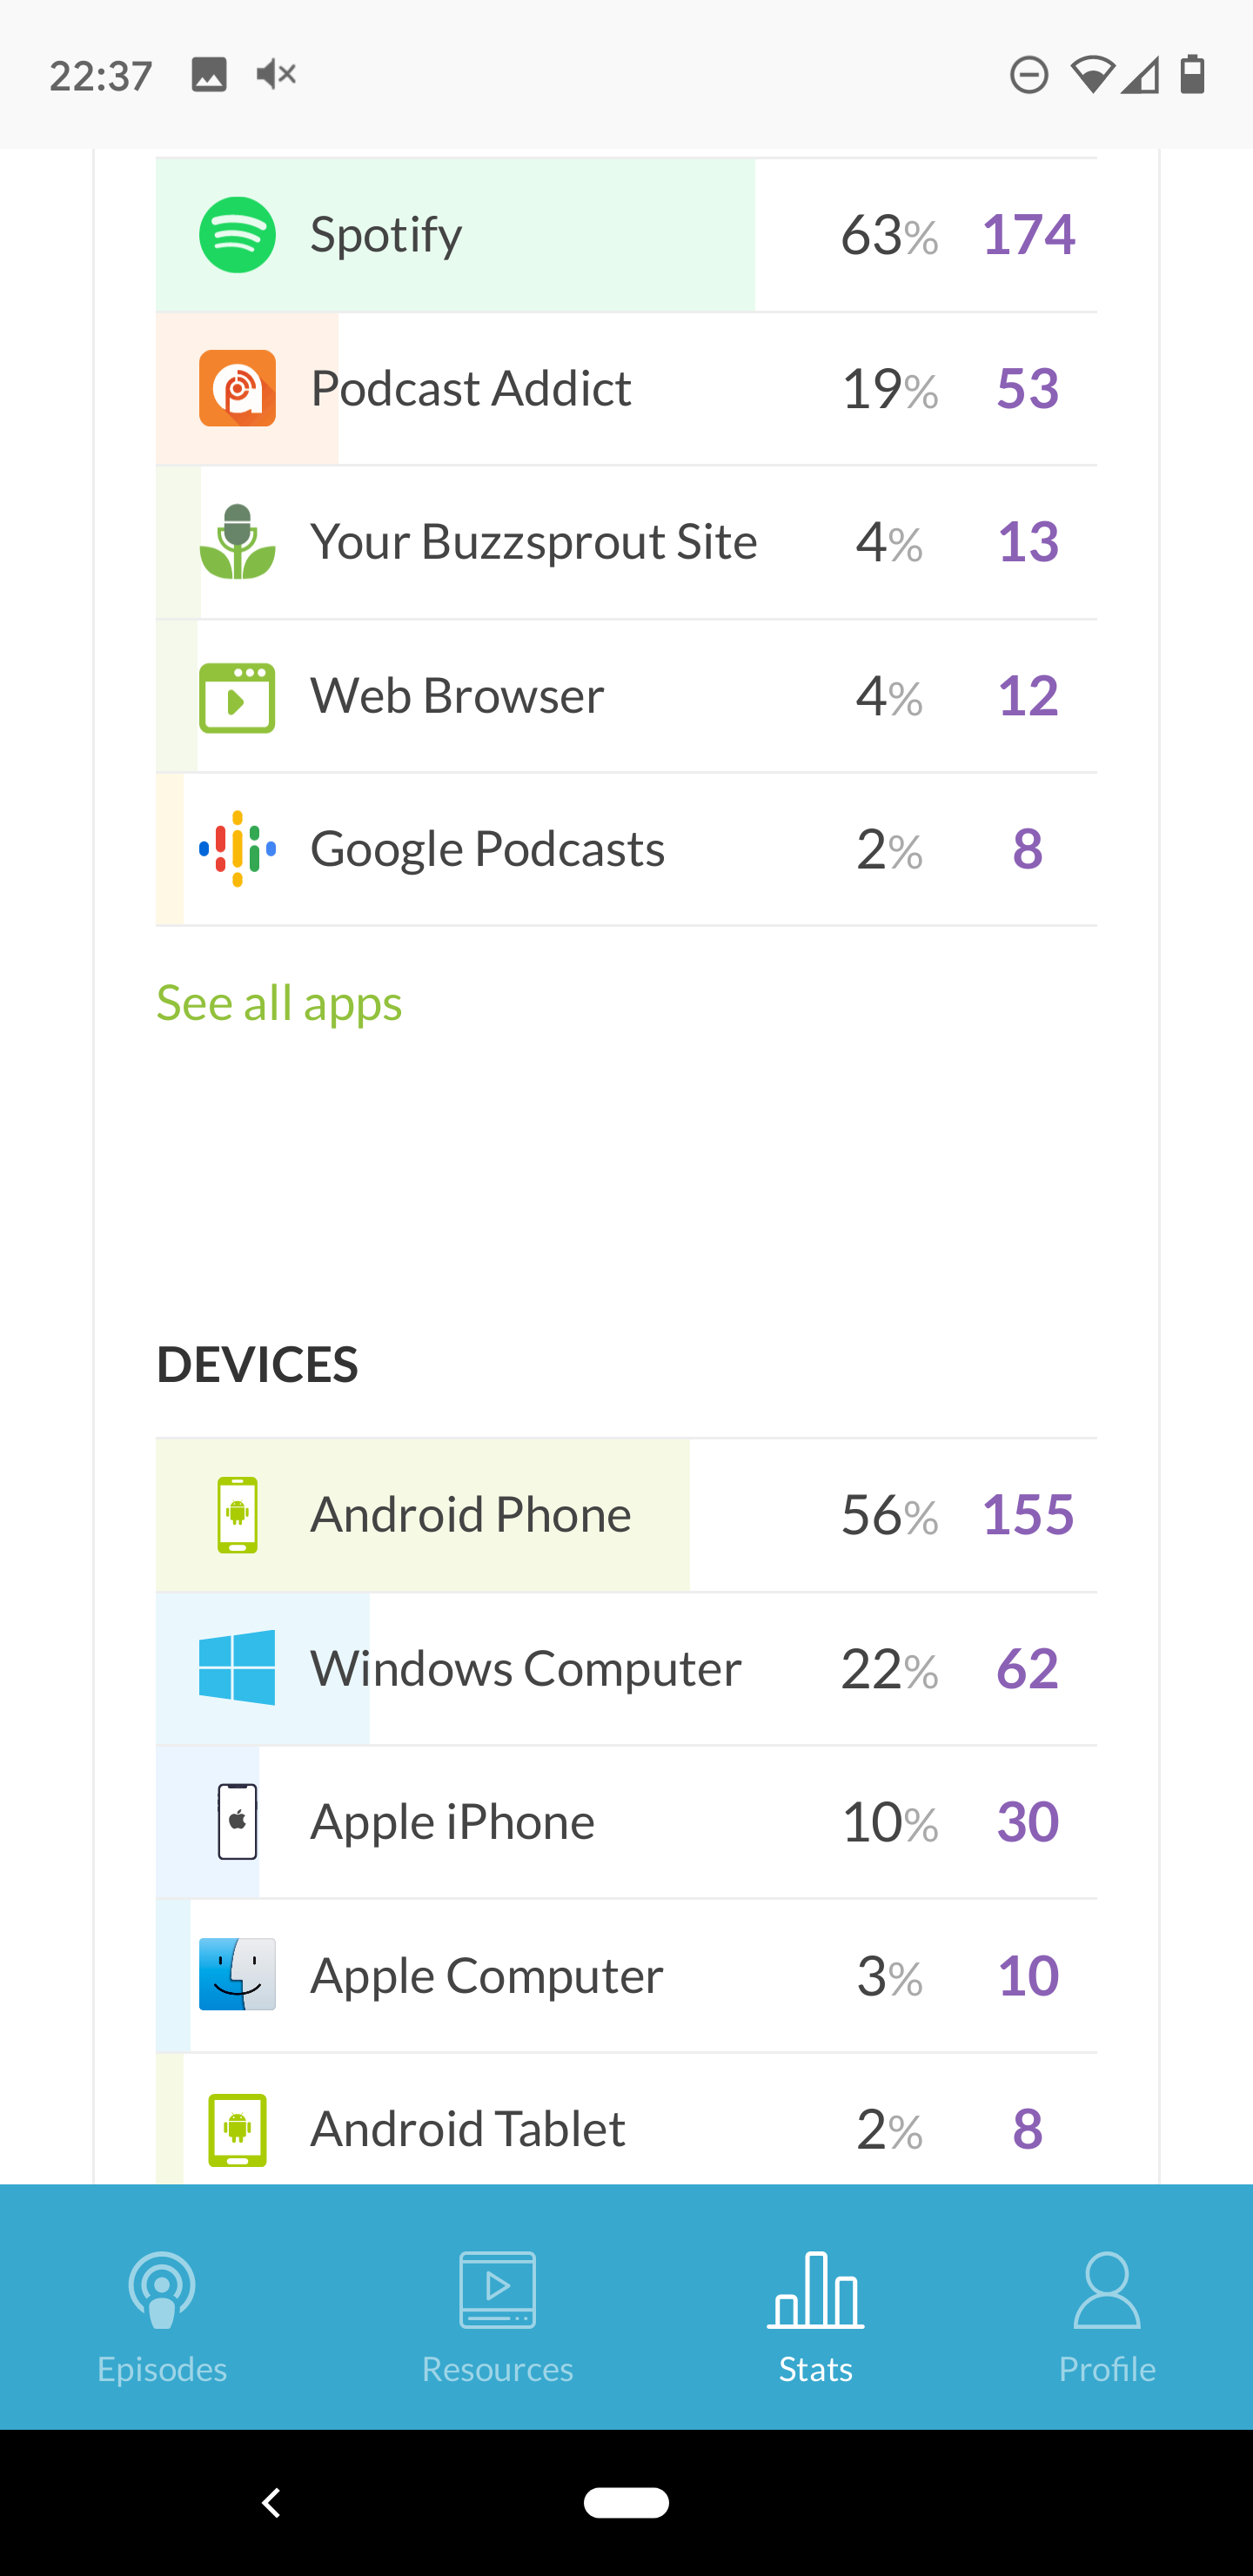Tap Podcast Addict's 53 downloads count
Screen dimensions: 1253x2576
(x=1028, y=388)
